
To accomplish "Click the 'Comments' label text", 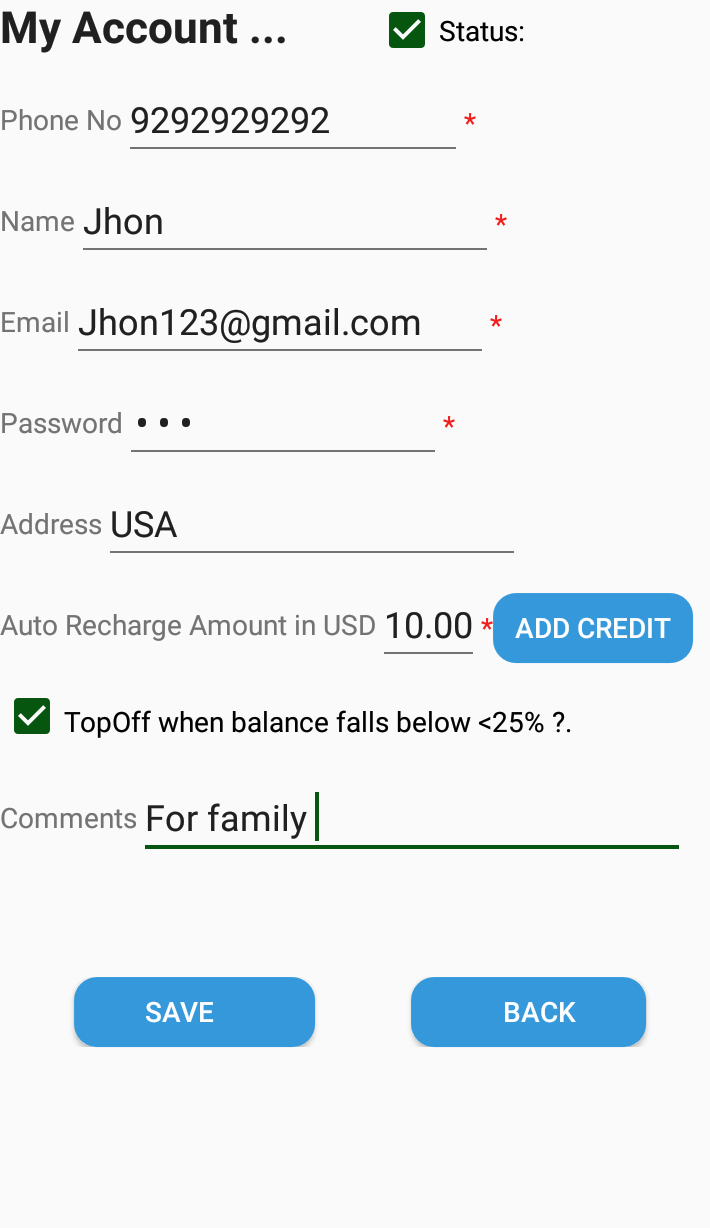I will pos(68,819).
